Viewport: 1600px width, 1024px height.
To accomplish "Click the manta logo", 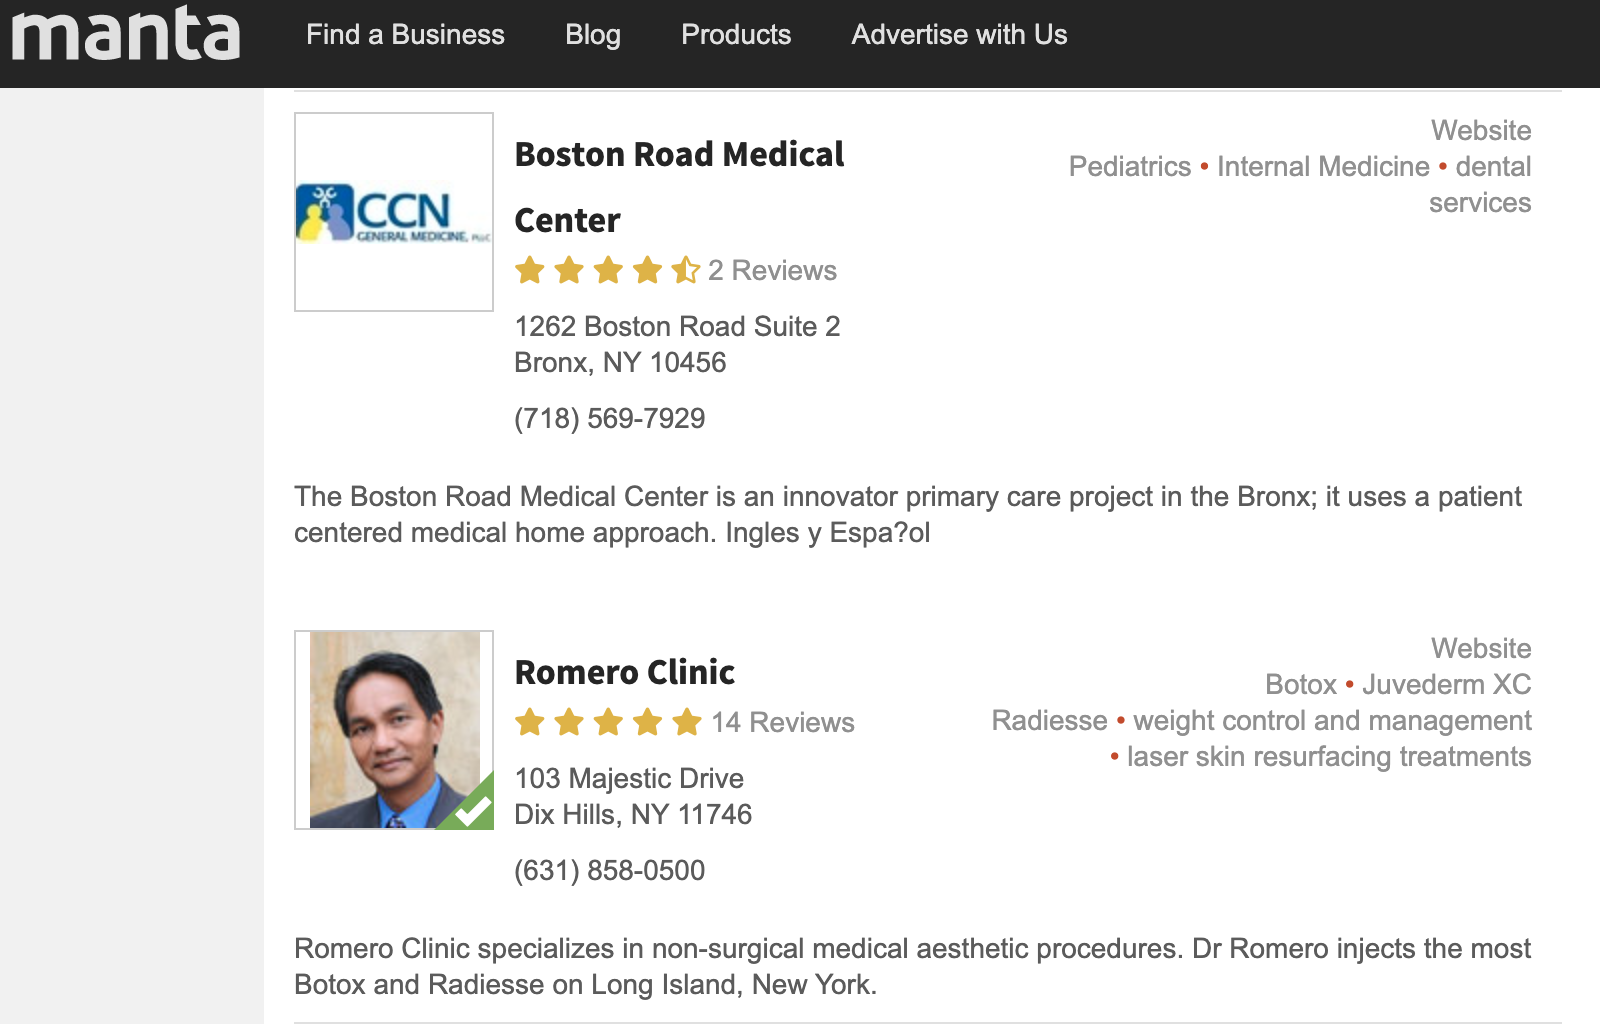I will [x=125, y=33].
